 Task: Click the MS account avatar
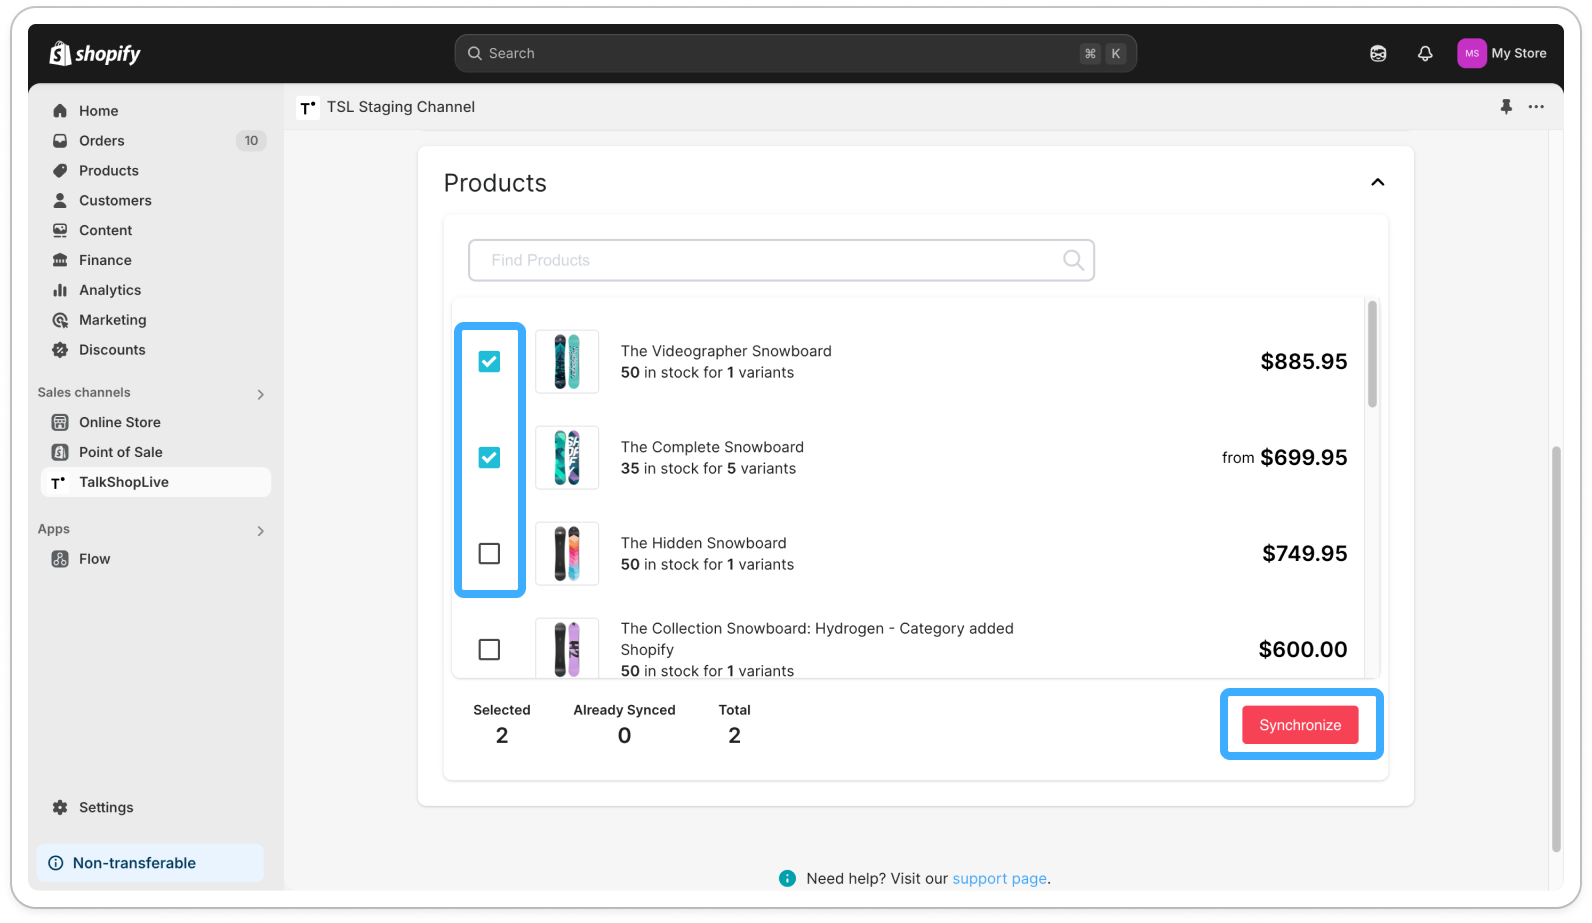[x=1472, y=54]
